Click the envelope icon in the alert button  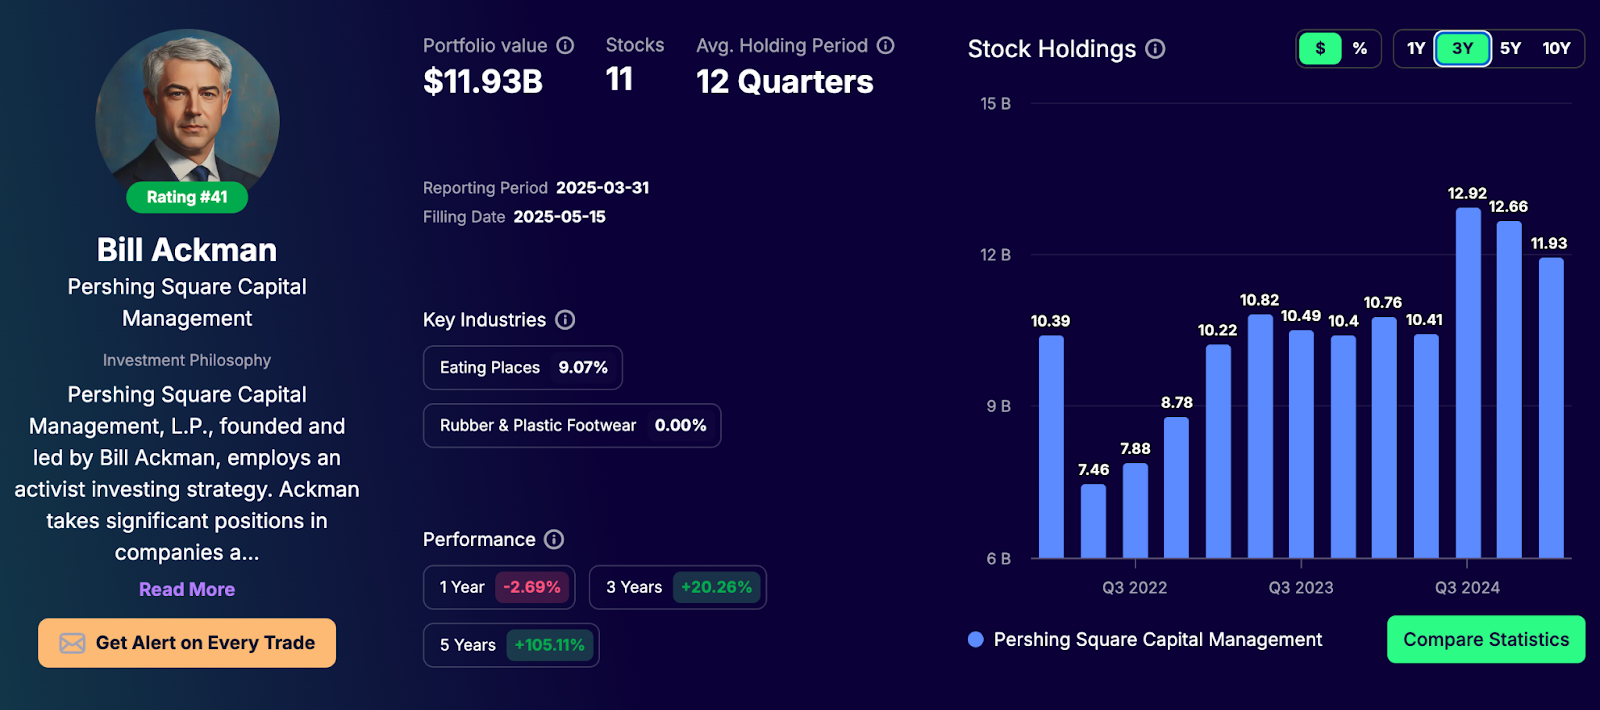pyautogui.click(x=72, y=643)
